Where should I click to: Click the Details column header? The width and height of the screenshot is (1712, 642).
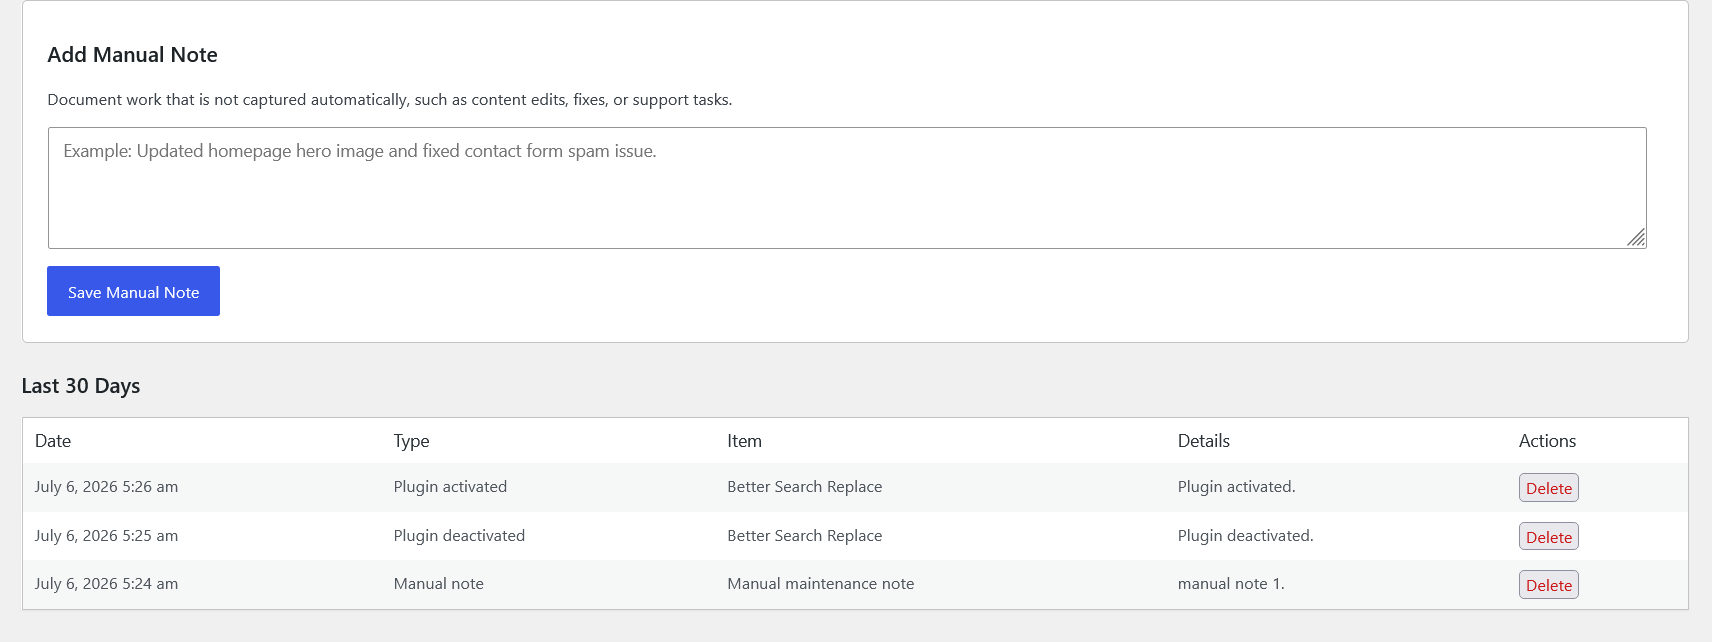click(x=1203, y=441)
